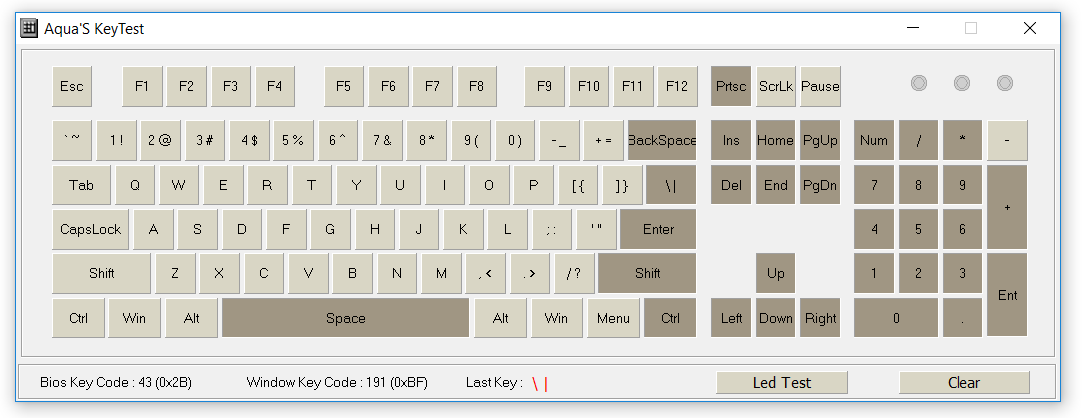Click the Enter key on main keyboard
The height and width of the screenshot is (418, 1083).
pyautogui.click(x=658, y=229)
